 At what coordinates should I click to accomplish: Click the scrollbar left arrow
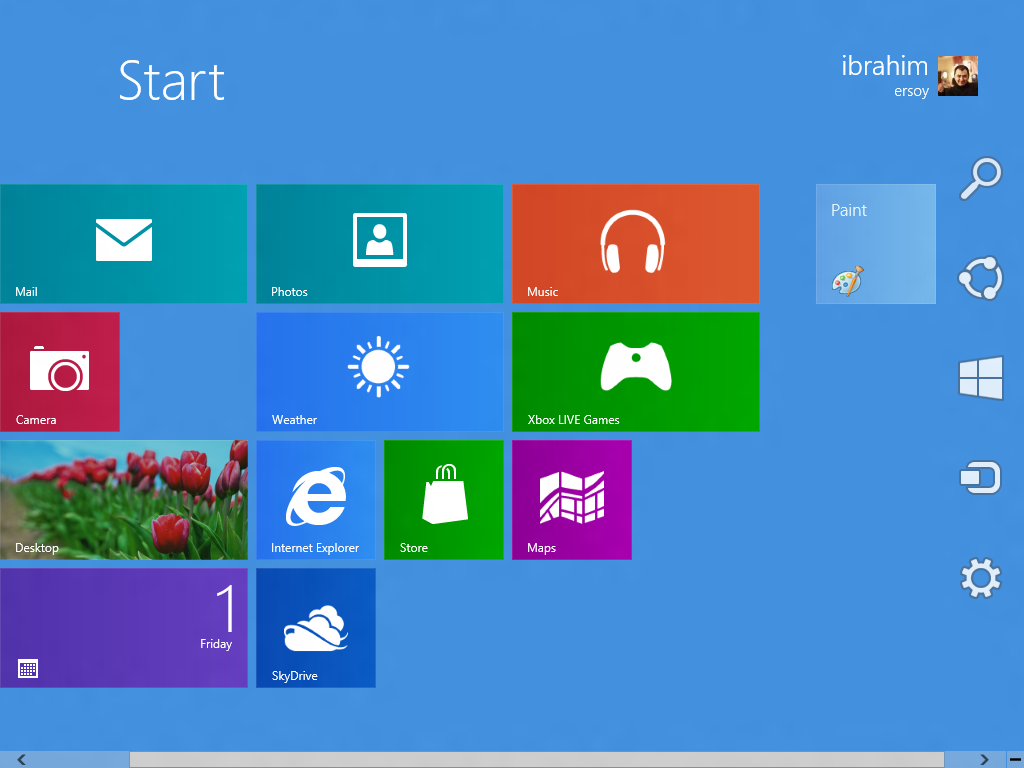[x=22, y=760]
